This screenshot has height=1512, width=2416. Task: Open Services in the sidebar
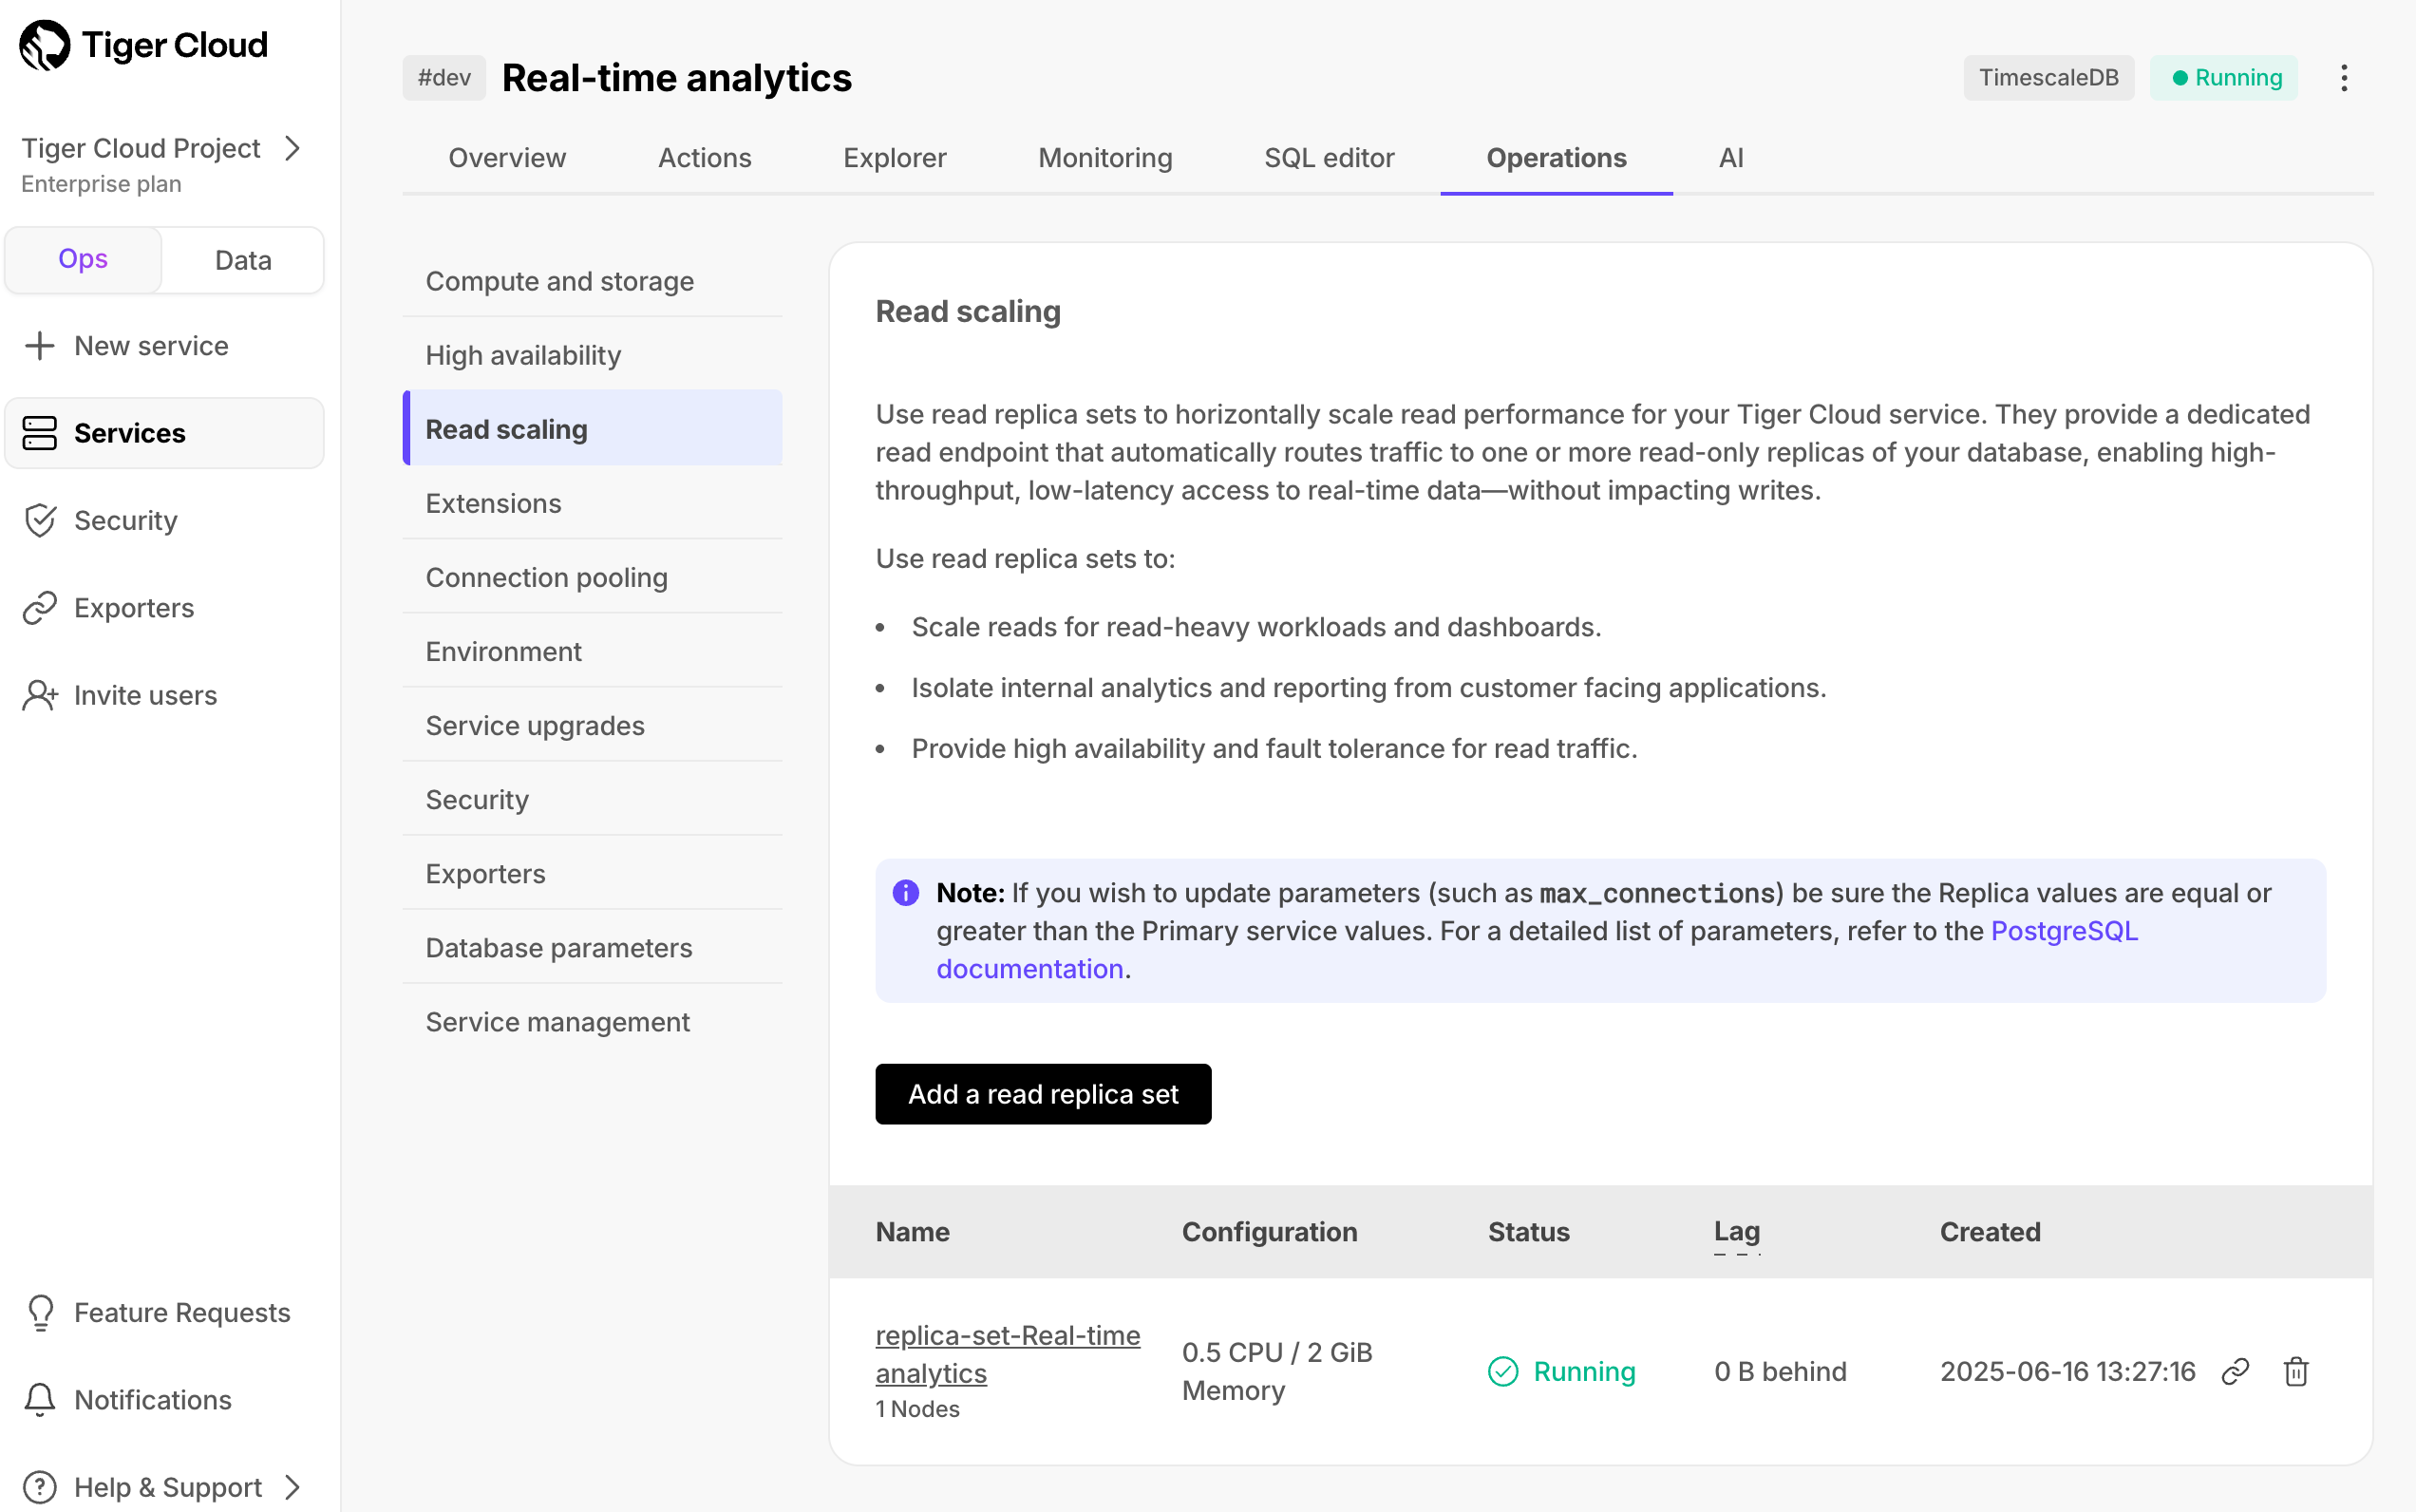(164, 433)
